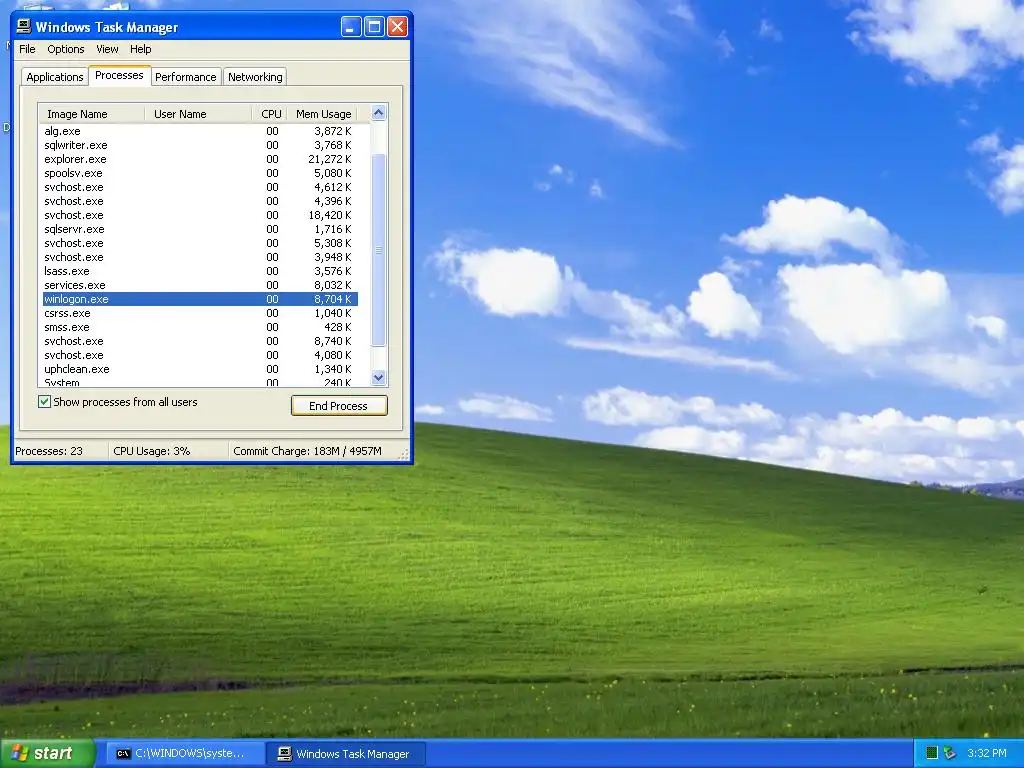The width and height of the screenshot is (1024, 768).
Task: Sort by Mem Usage column header
Action: click(x=323, y=114)
